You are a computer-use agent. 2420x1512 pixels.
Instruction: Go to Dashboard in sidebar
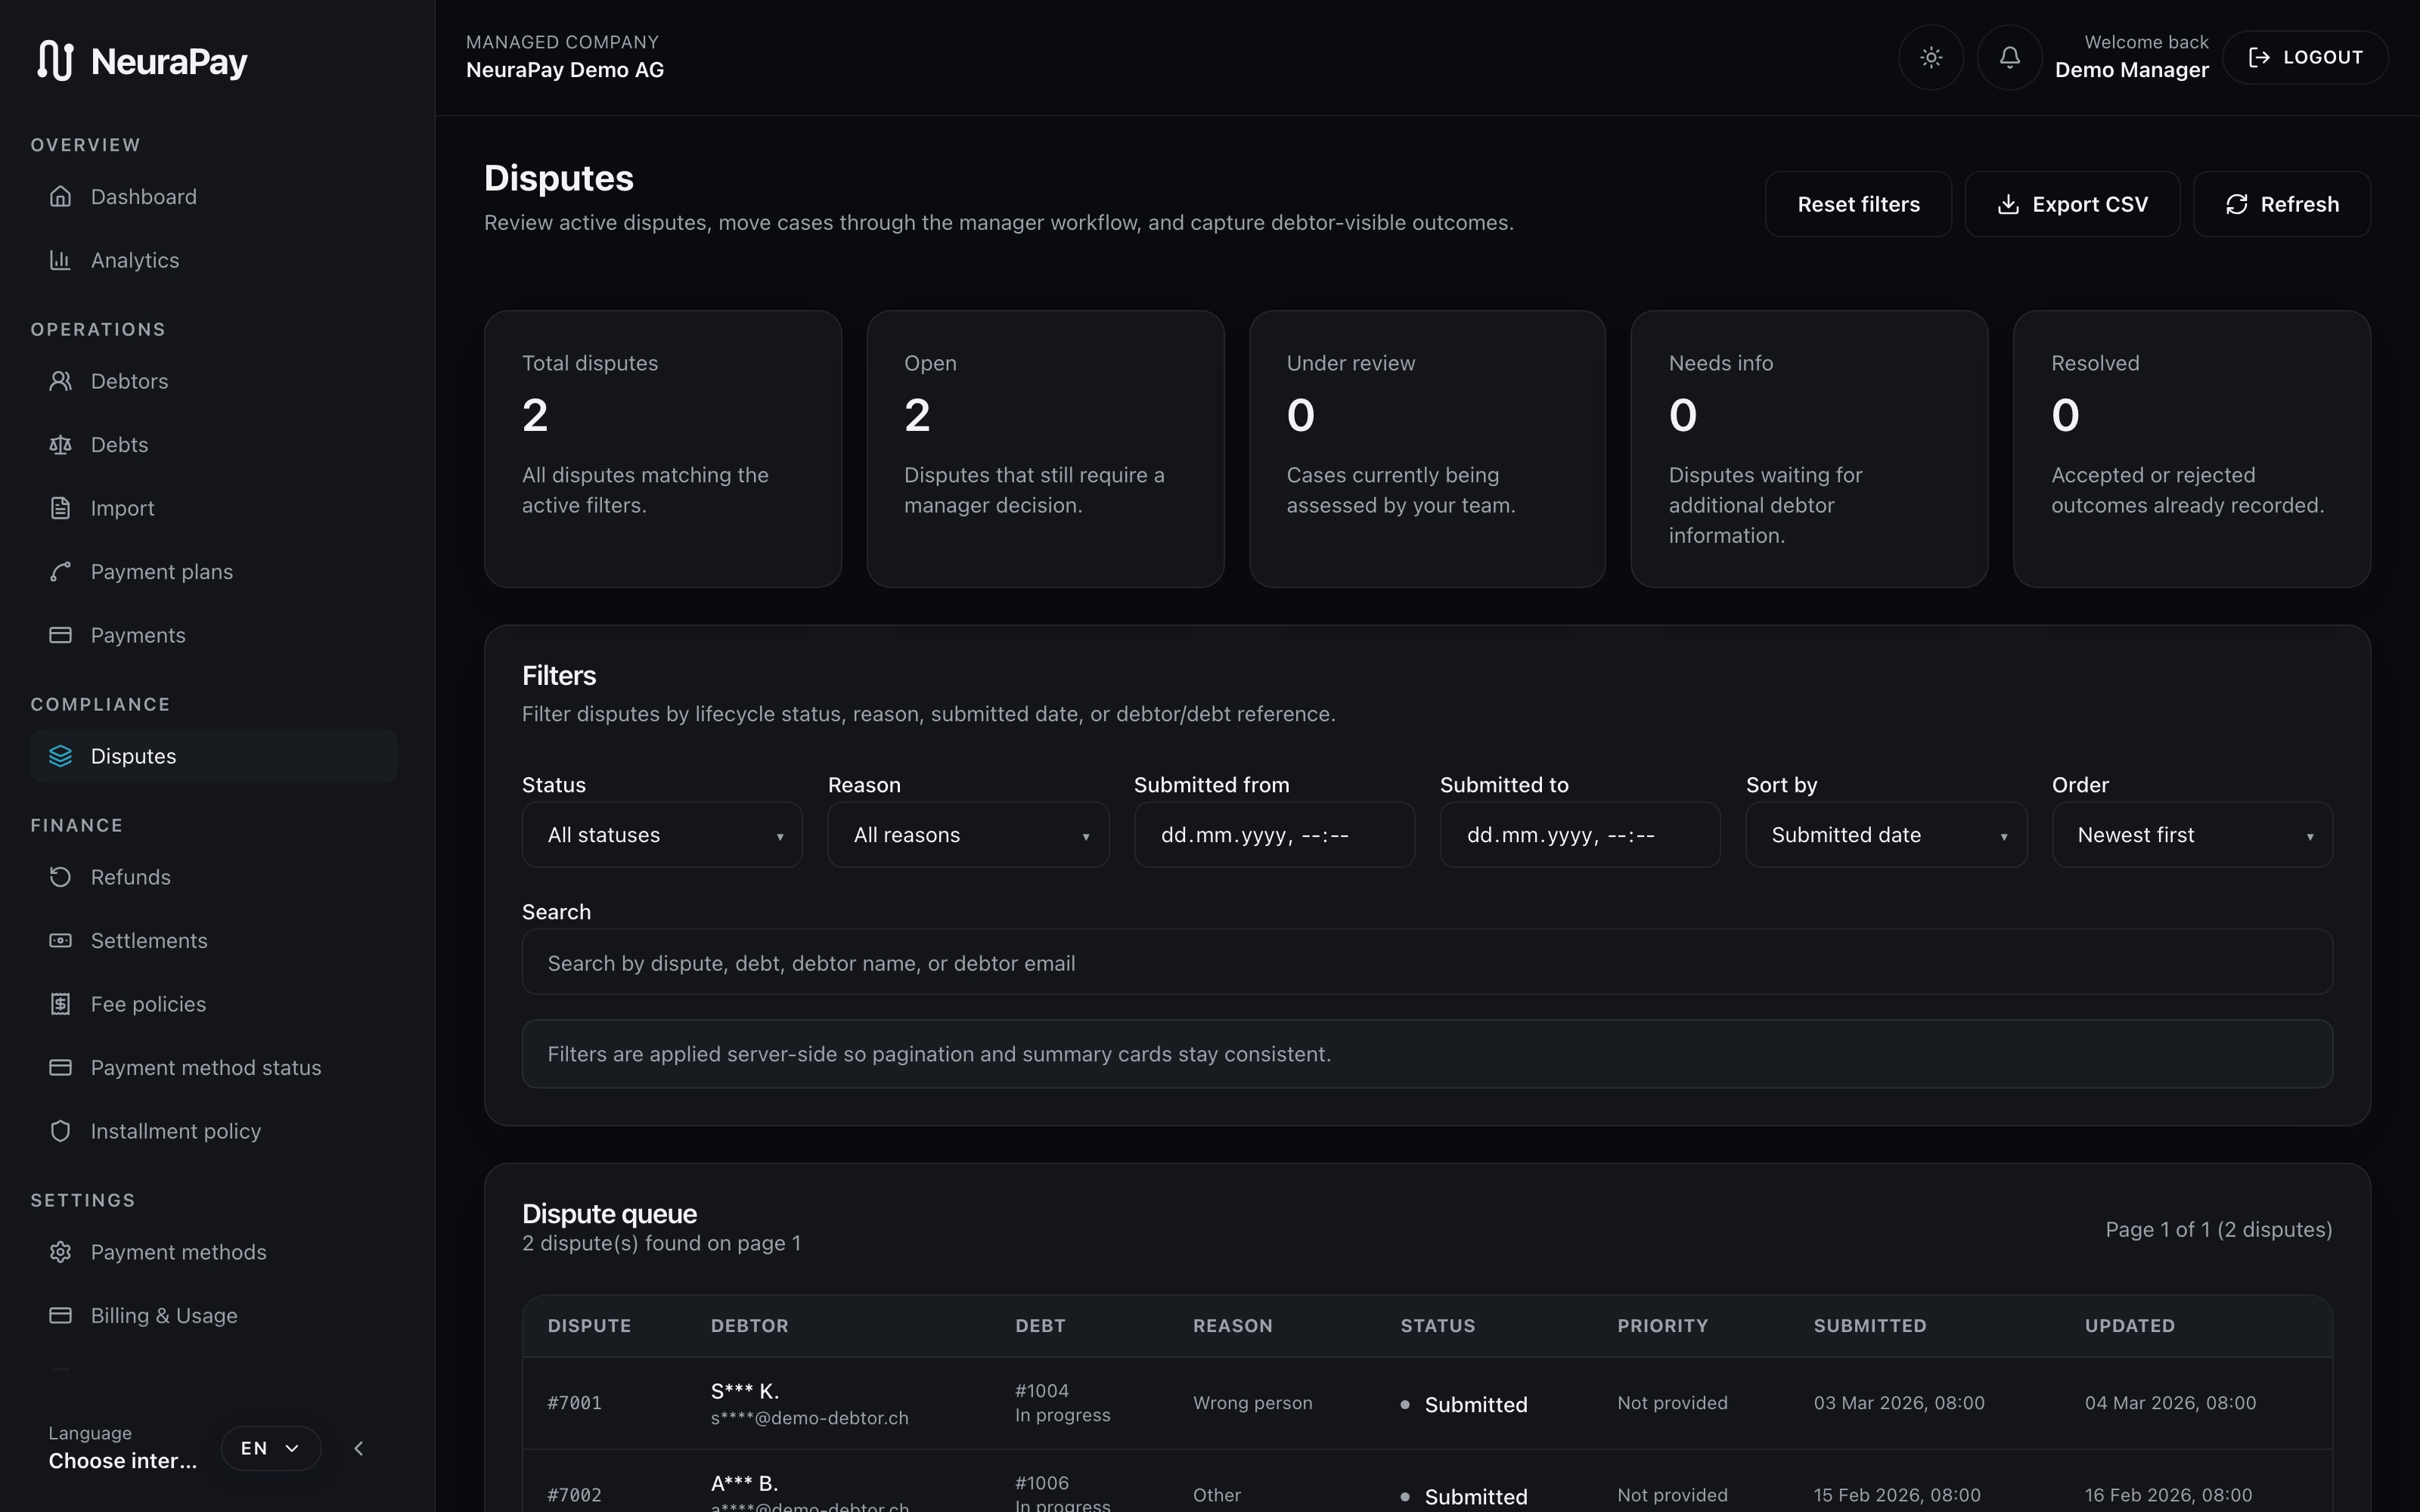click(214, 197)
